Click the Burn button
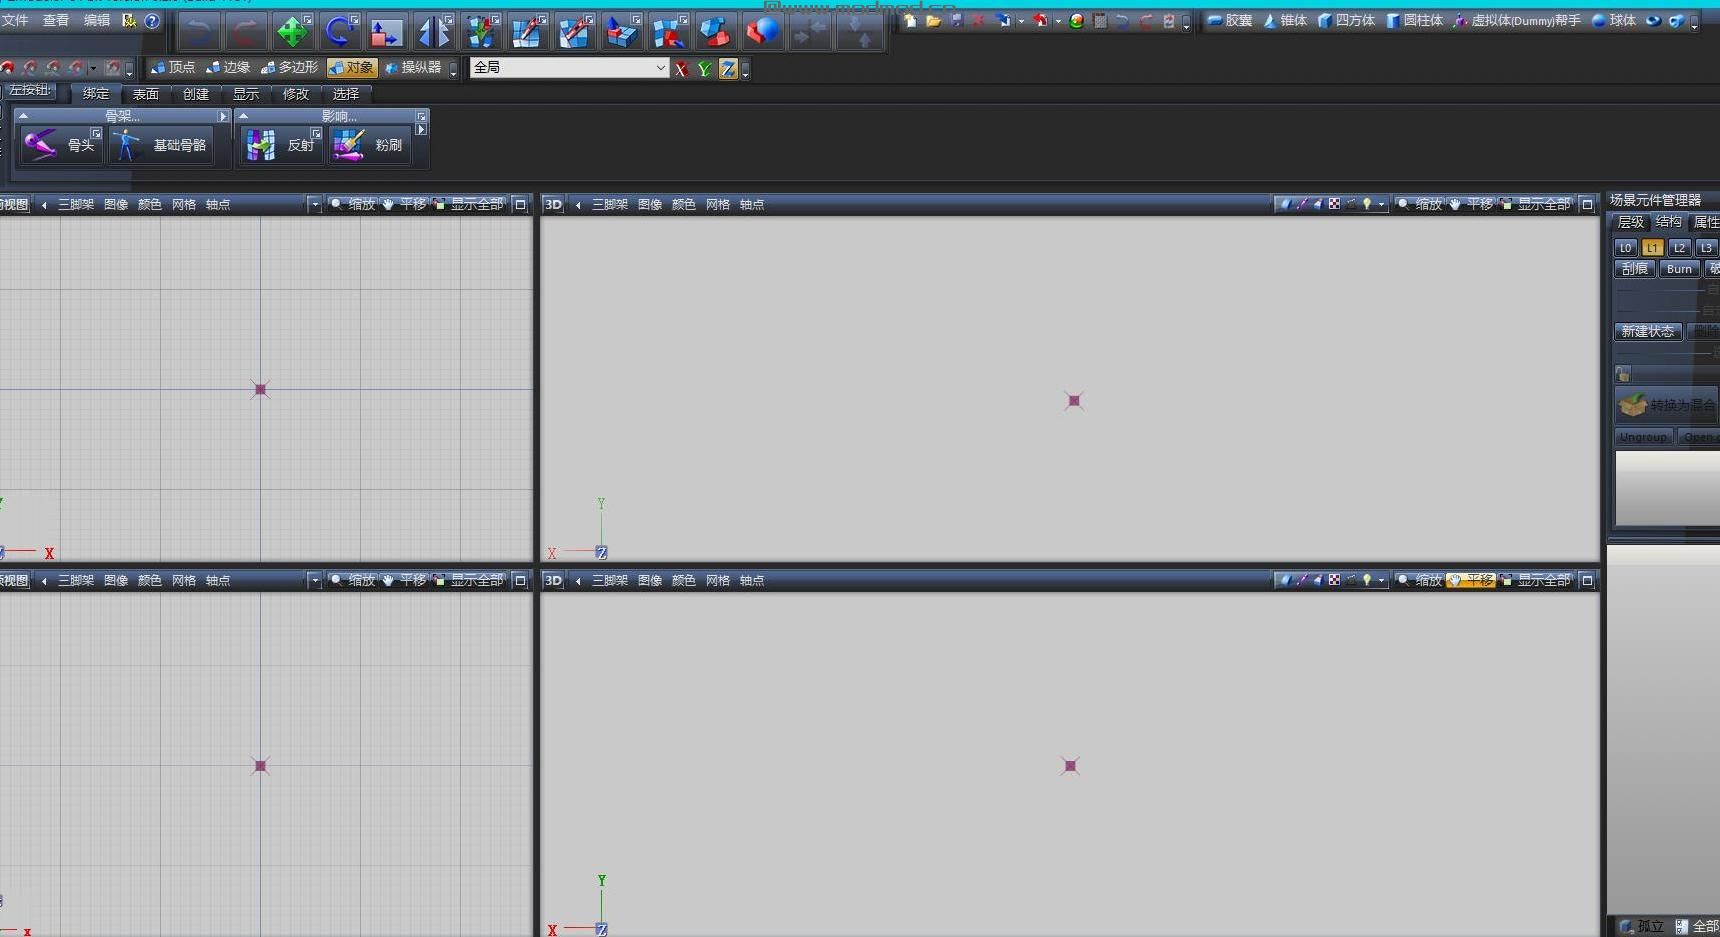Viewport: 1720px width, 937px height. [x=1680, y=269]
